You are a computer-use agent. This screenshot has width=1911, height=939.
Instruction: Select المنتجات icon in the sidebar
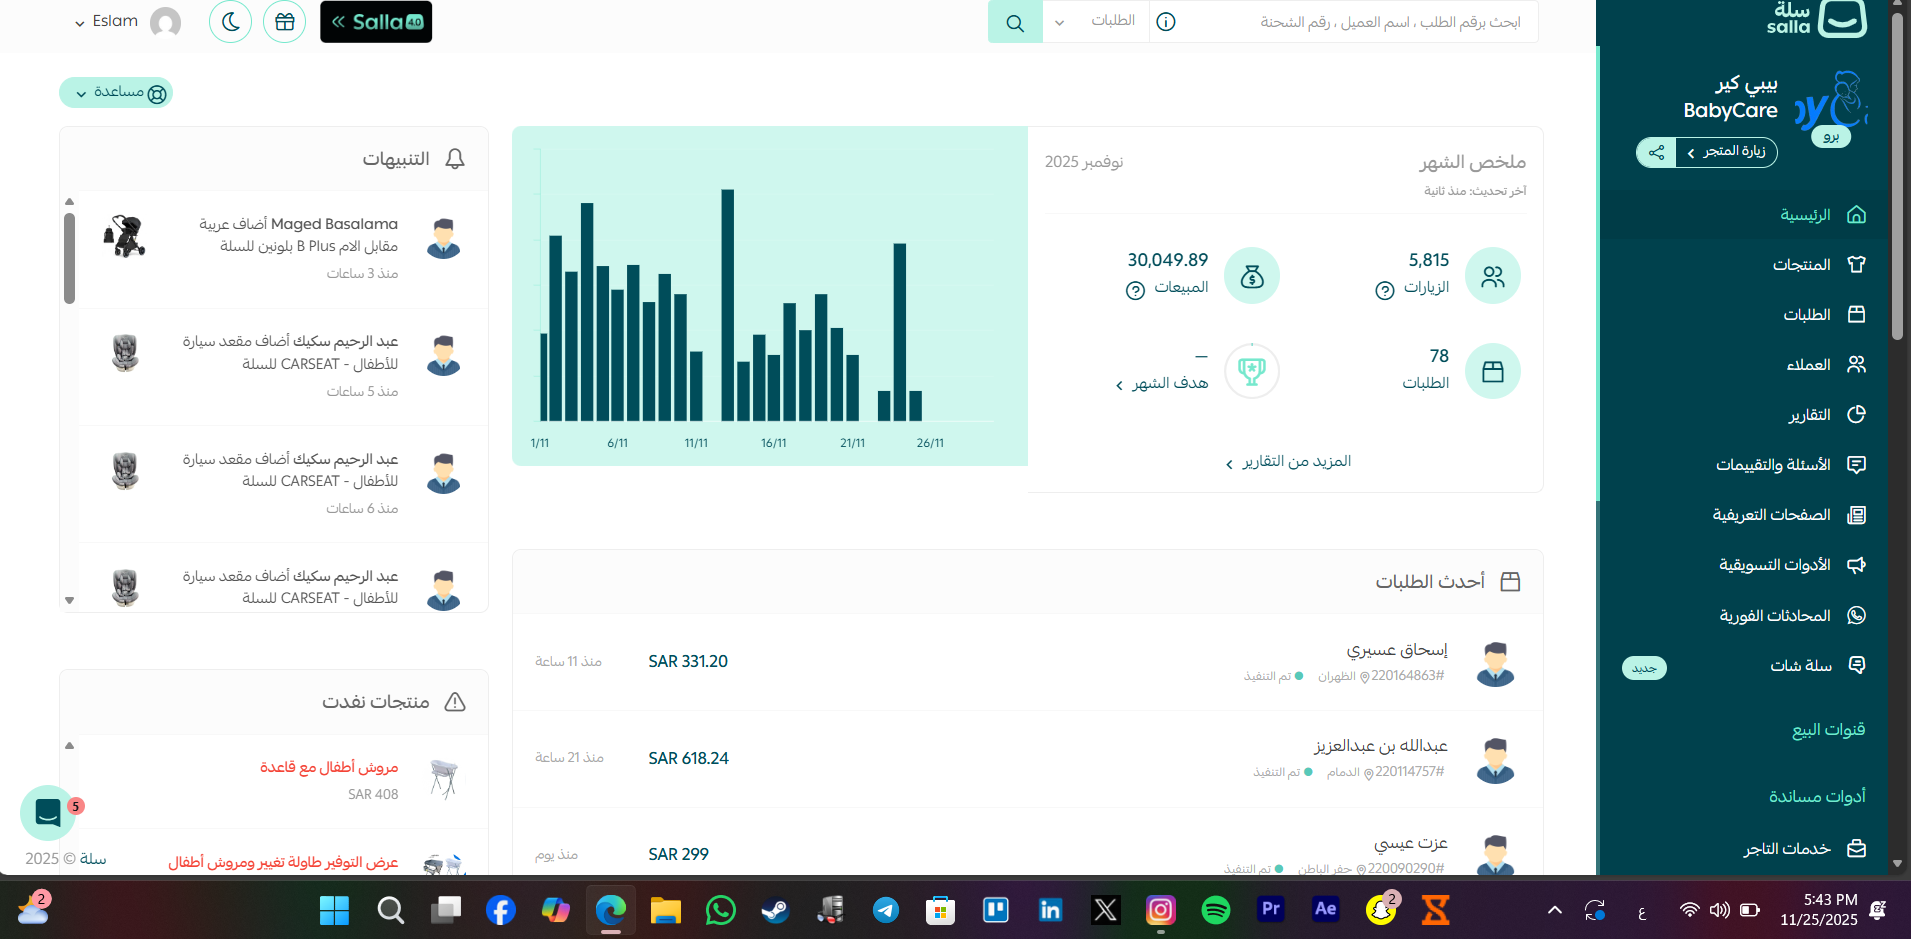coord(1857,264)
